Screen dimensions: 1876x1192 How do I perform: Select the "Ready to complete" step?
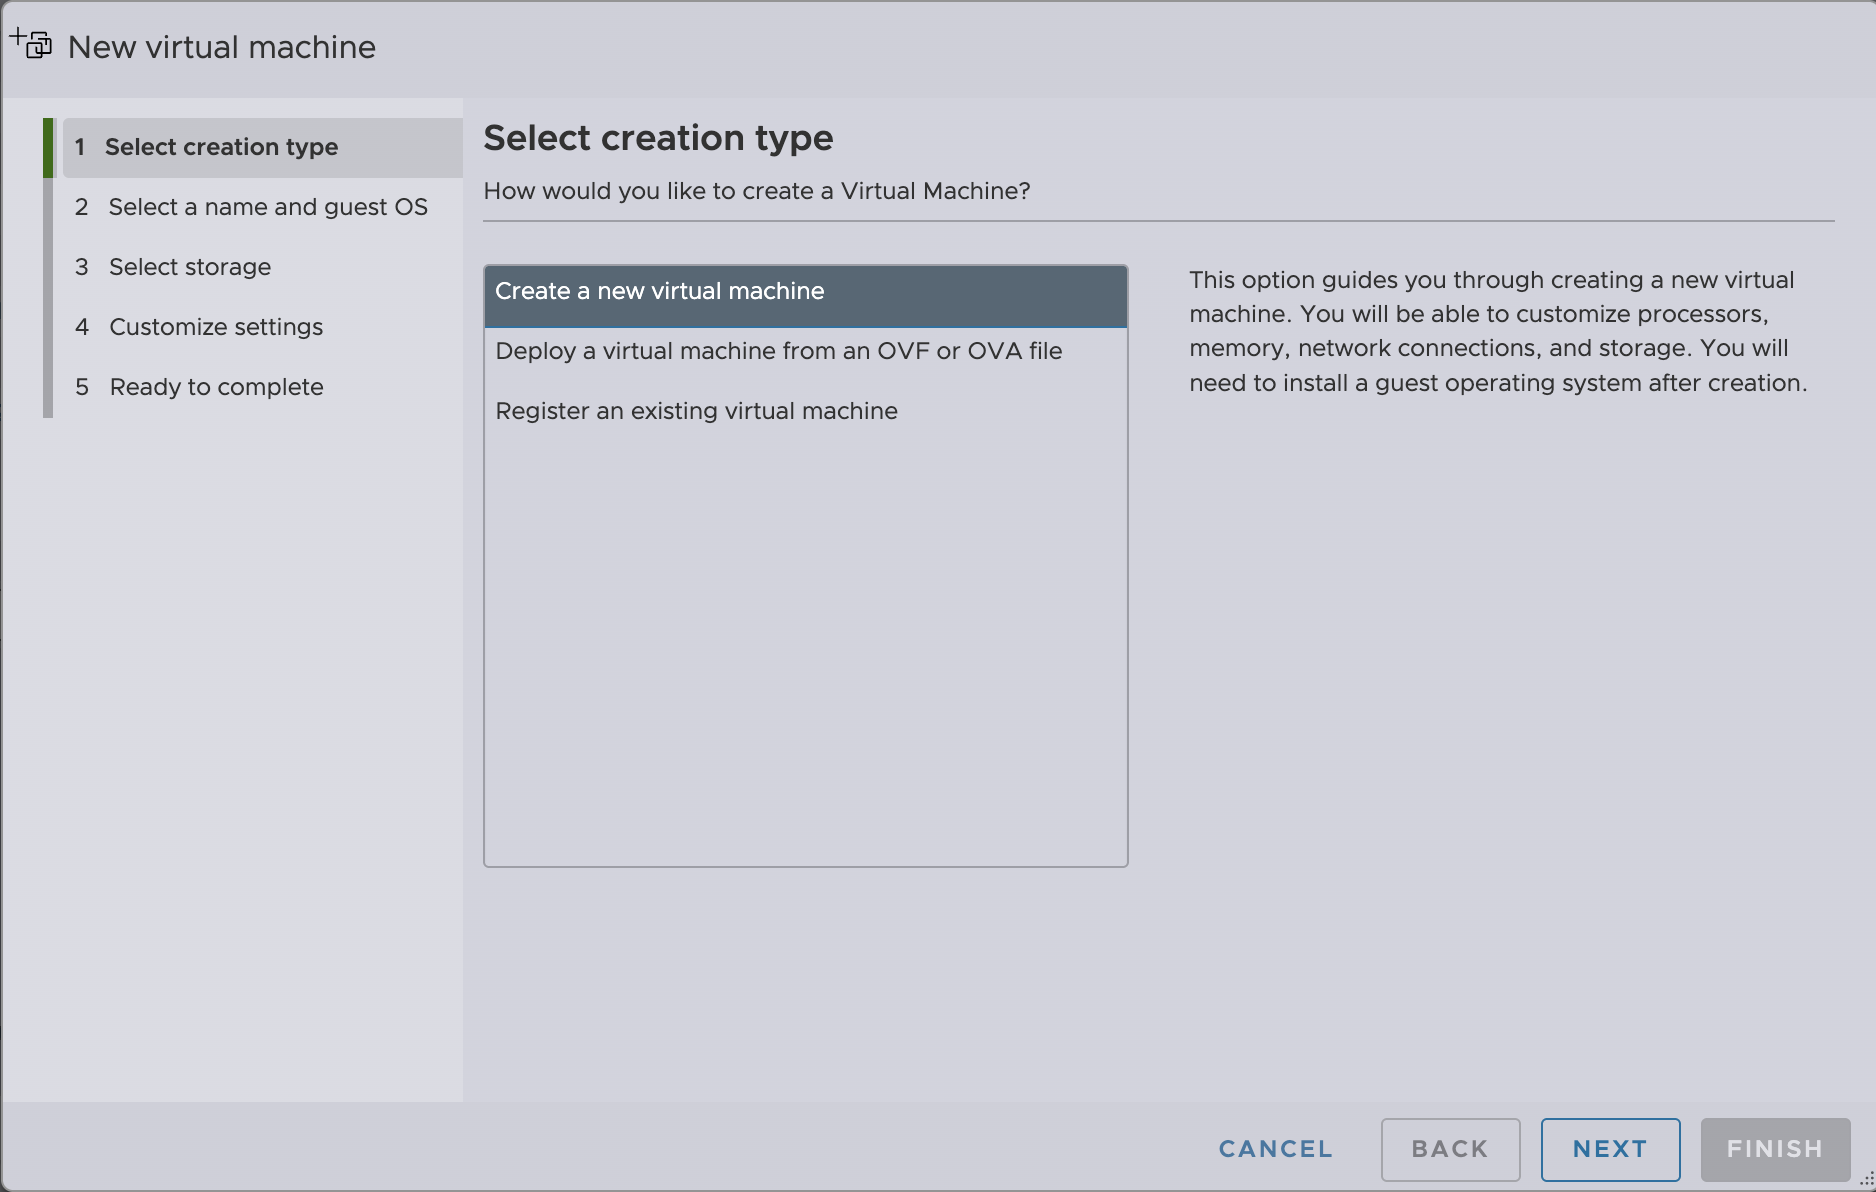(x=216, y=387)
